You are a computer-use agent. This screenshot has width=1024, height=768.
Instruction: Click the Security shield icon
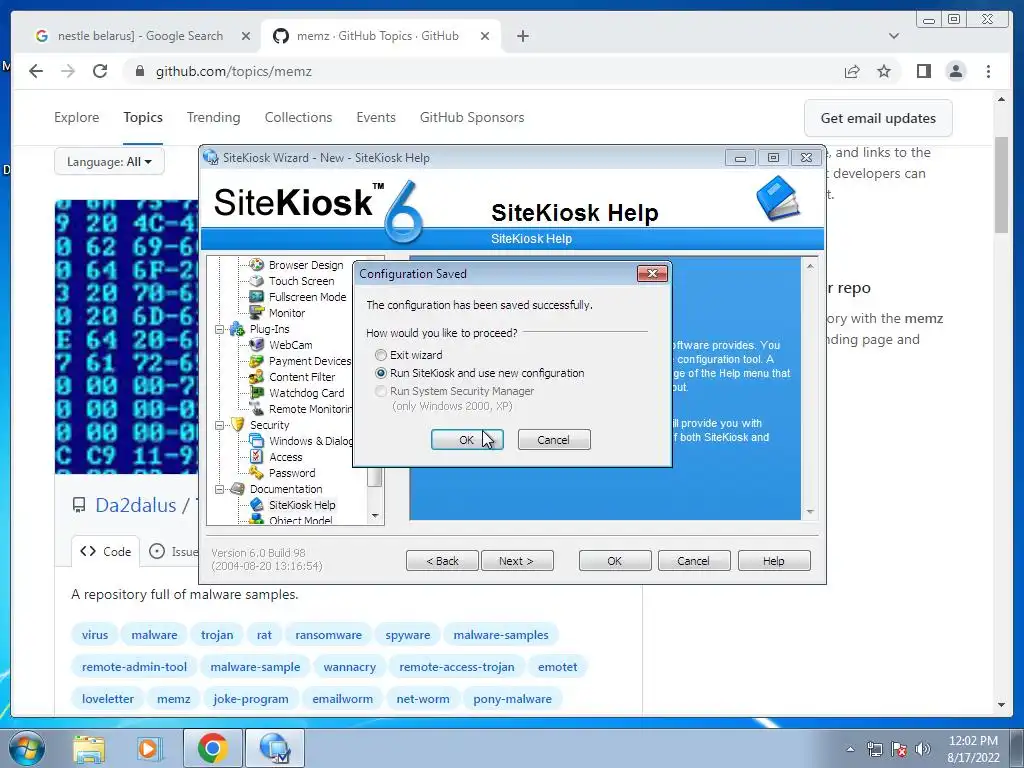(237, 424)
